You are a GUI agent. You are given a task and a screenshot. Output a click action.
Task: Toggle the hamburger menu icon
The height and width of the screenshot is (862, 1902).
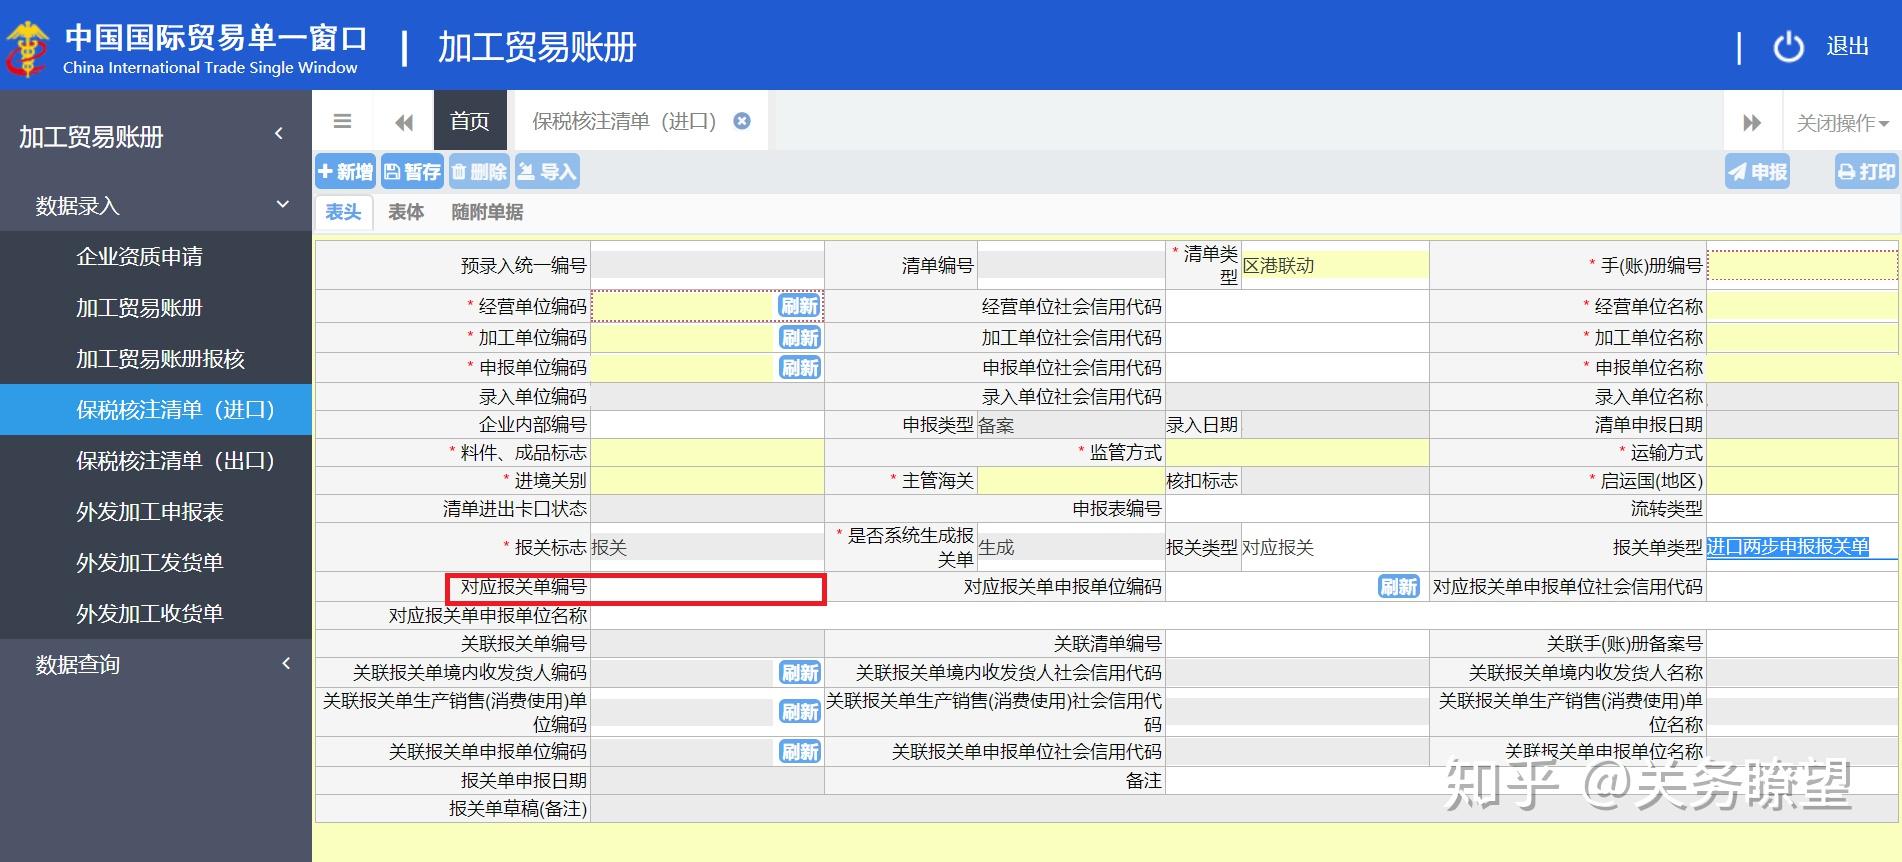pyautogui.click(x=342, y=121)
